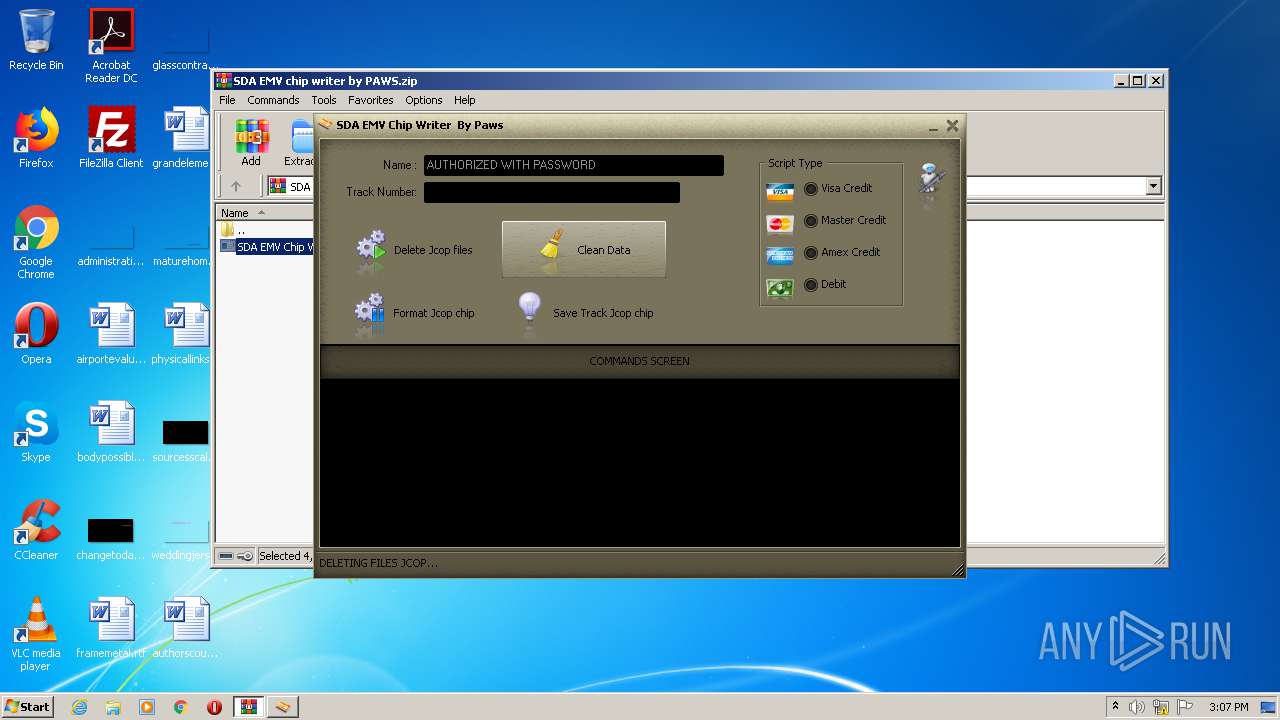Open Acrobat Reader DC desktop shortcut
Screen dimensions: 1280x720
coord(111,46)
